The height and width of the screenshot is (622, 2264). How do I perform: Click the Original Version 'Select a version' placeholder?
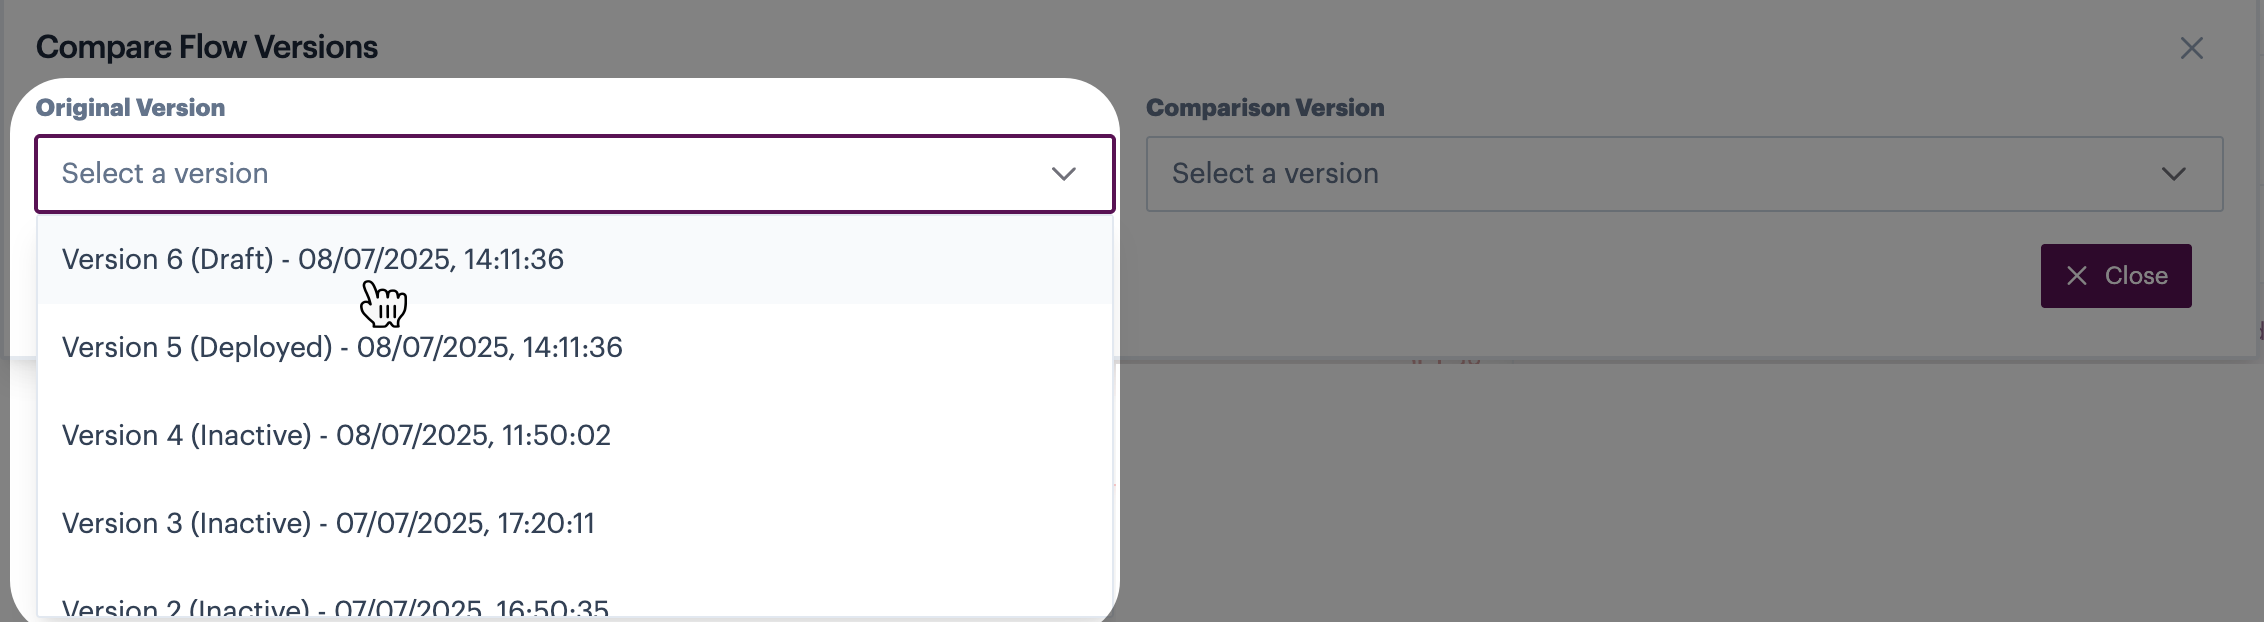(x=165, y=174)
